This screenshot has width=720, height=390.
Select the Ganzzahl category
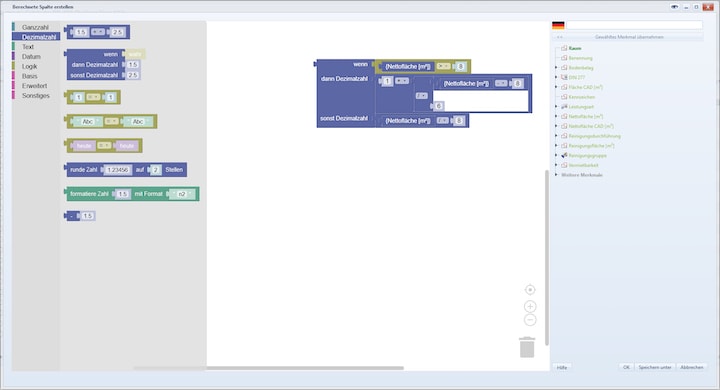35,27
